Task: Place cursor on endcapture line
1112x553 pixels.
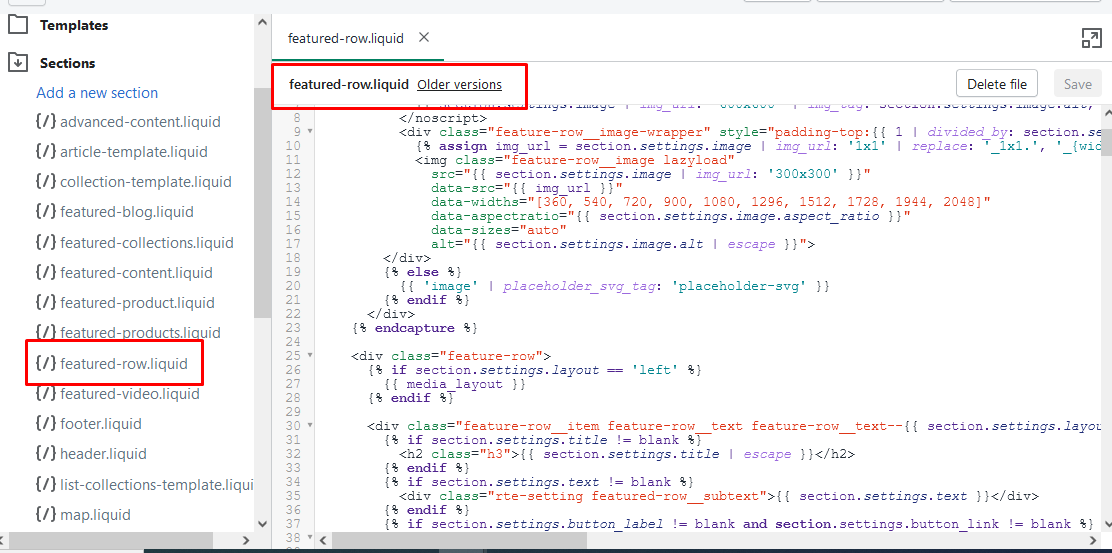Action: [x=414, y=328]
